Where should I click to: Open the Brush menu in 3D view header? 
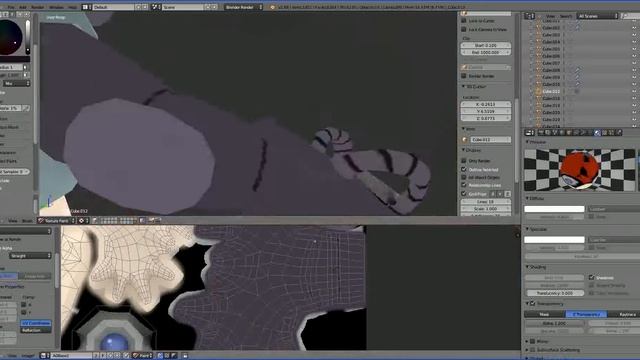tap(27, 221)
